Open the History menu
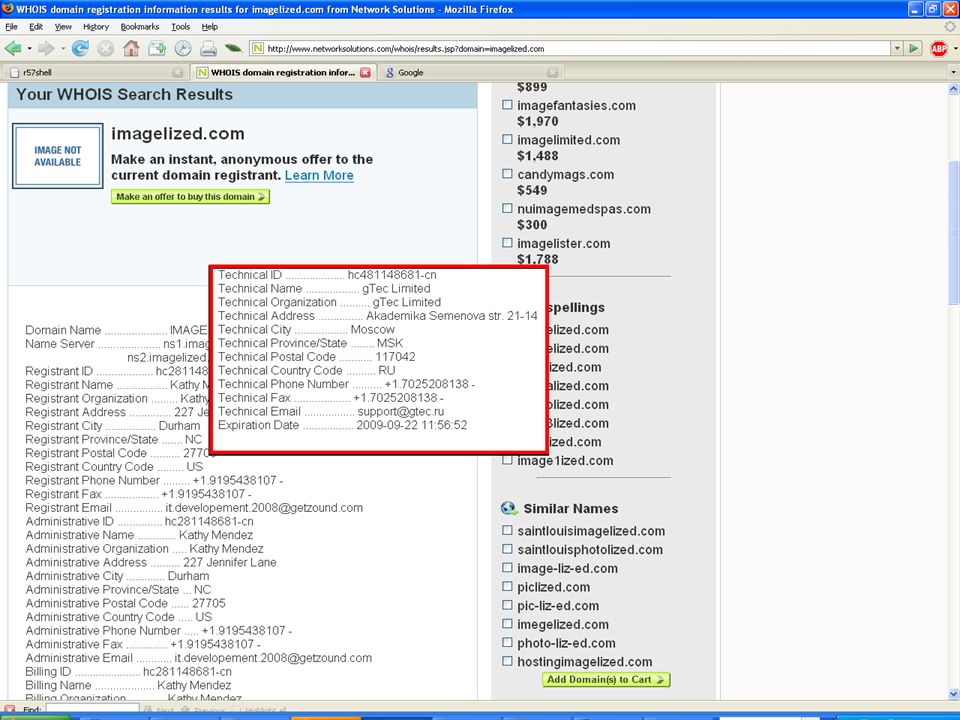The image size is (960, 720). tap(96, 26)
